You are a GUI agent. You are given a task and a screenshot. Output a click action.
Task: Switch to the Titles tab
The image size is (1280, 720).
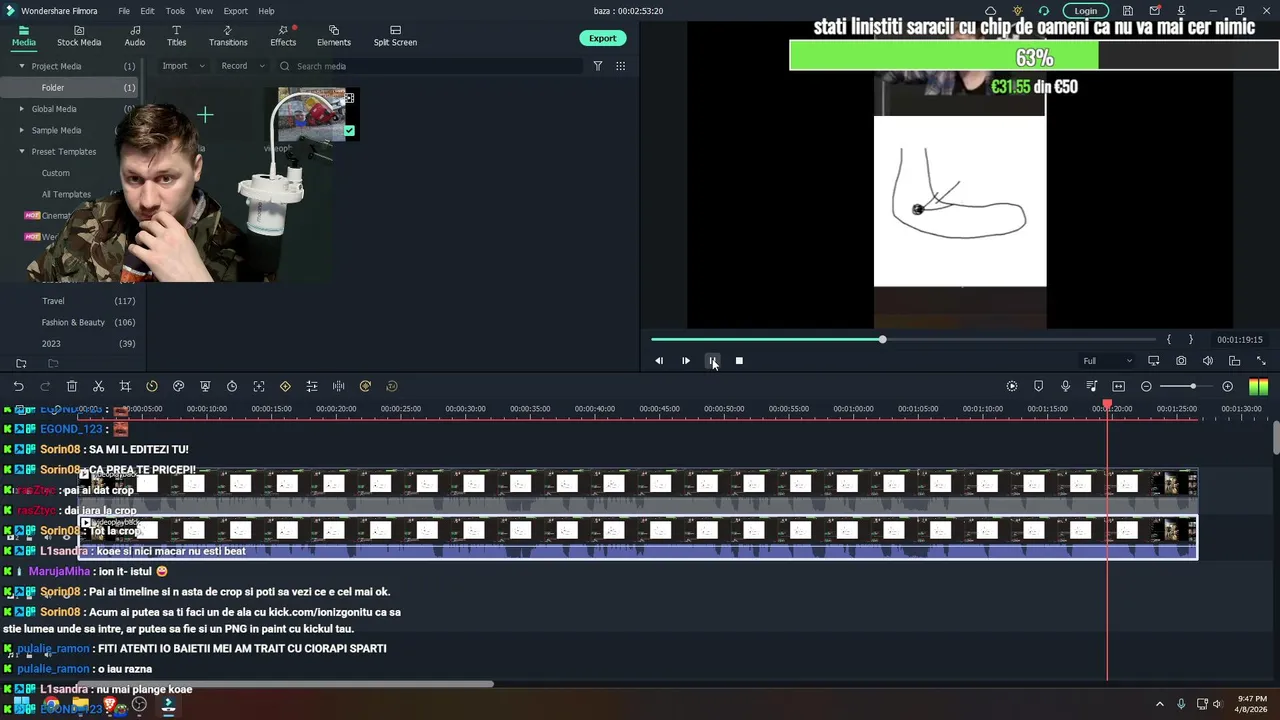click(x=176, y=36)
